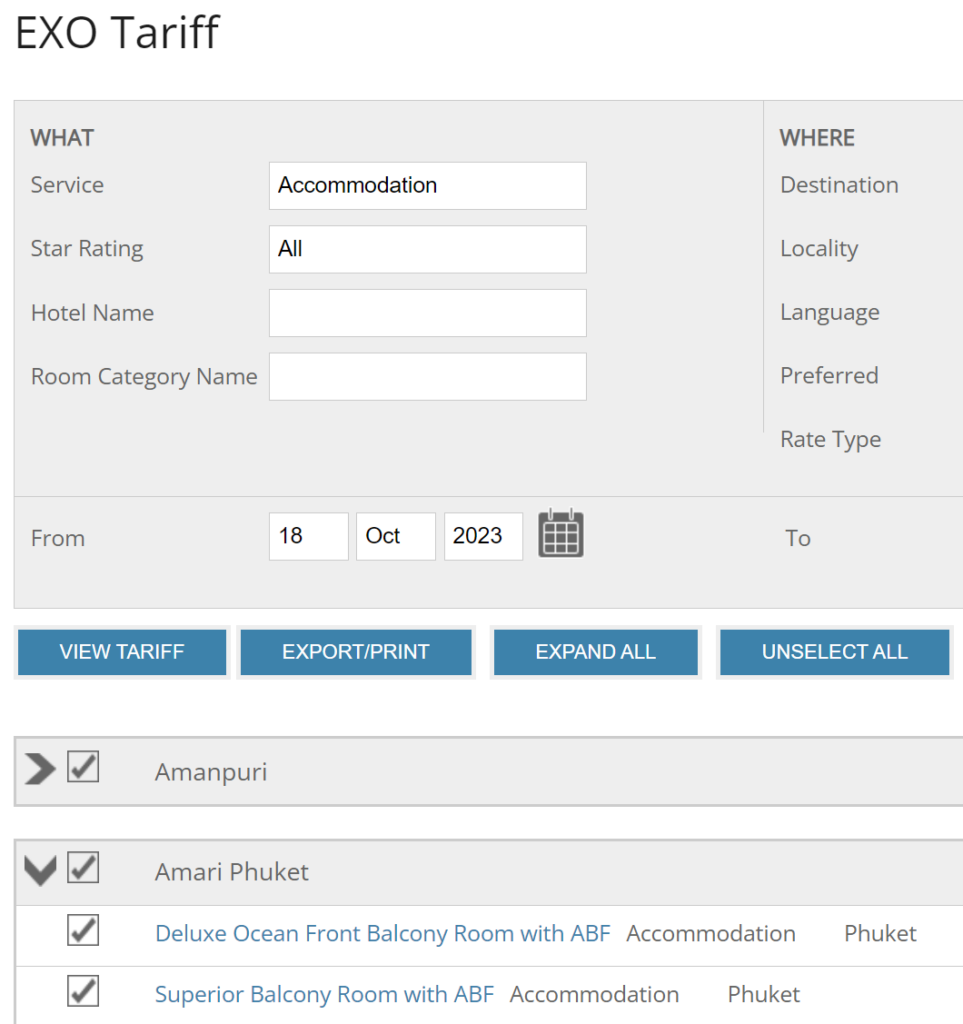The height and width of the screenshot is (1024, 963).
Task: Open Deluxe Ocean Front Balcony Room link
Action: 382,934
